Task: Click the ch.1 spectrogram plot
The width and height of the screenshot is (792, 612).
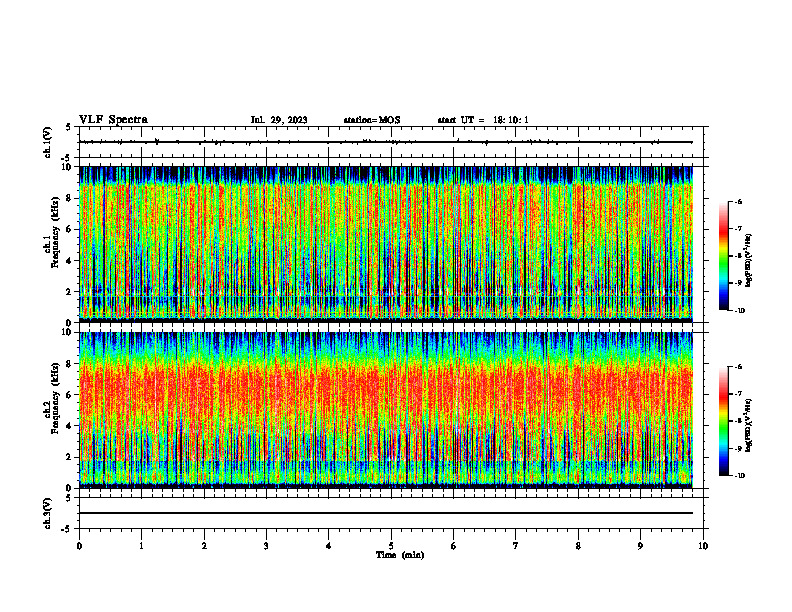Action: [x=386, y=244]
